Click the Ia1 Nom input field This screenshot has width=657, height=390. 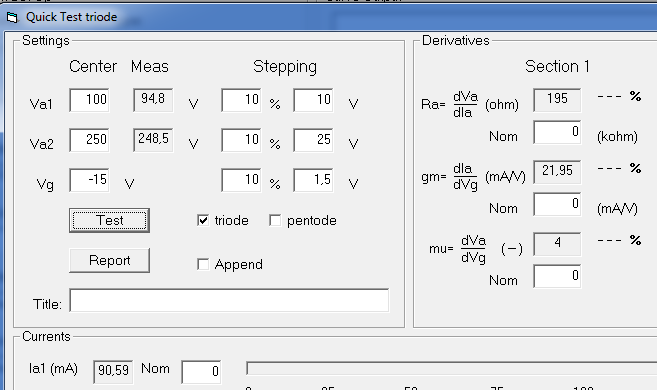(201, 372)
